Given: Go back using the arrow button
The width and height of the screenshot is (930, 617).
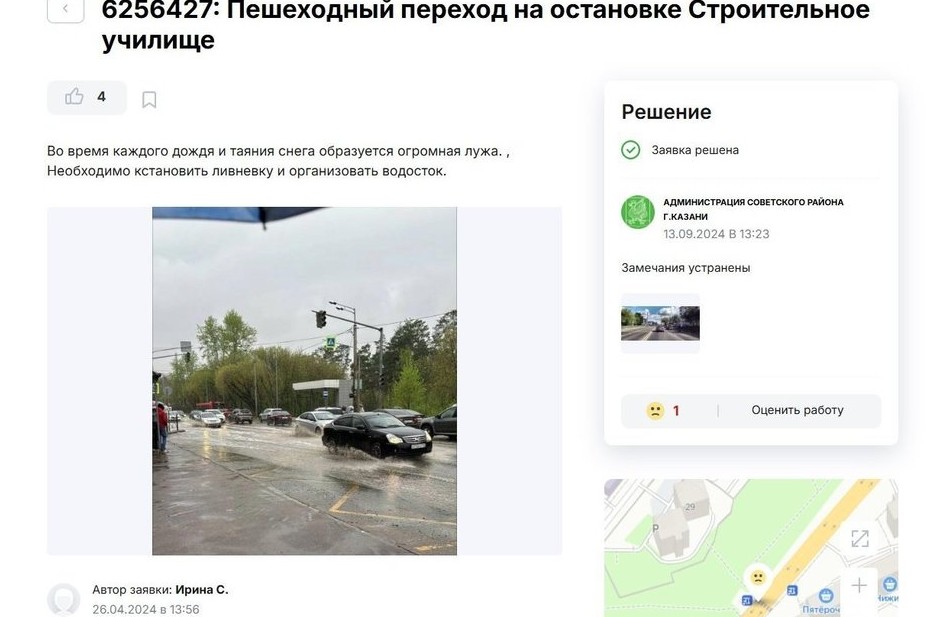Looking at the screenshot, I should [65, 9].
